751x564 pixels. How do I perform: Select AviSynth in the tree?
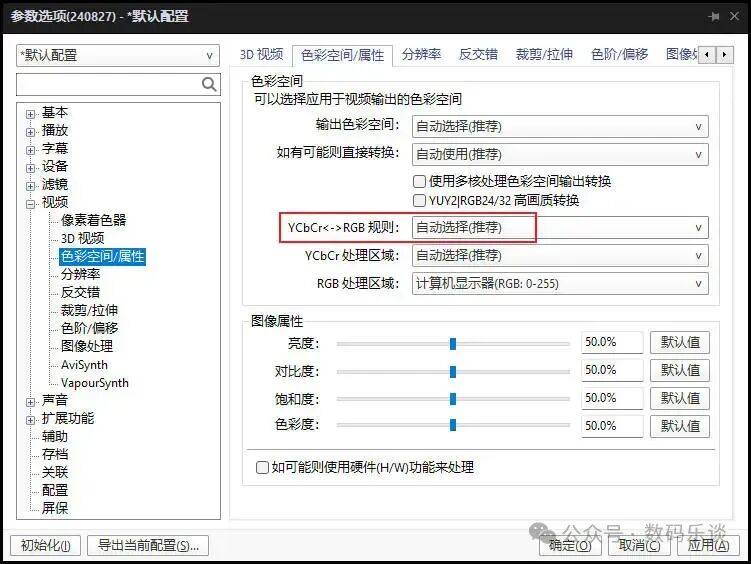click(84, 365)
